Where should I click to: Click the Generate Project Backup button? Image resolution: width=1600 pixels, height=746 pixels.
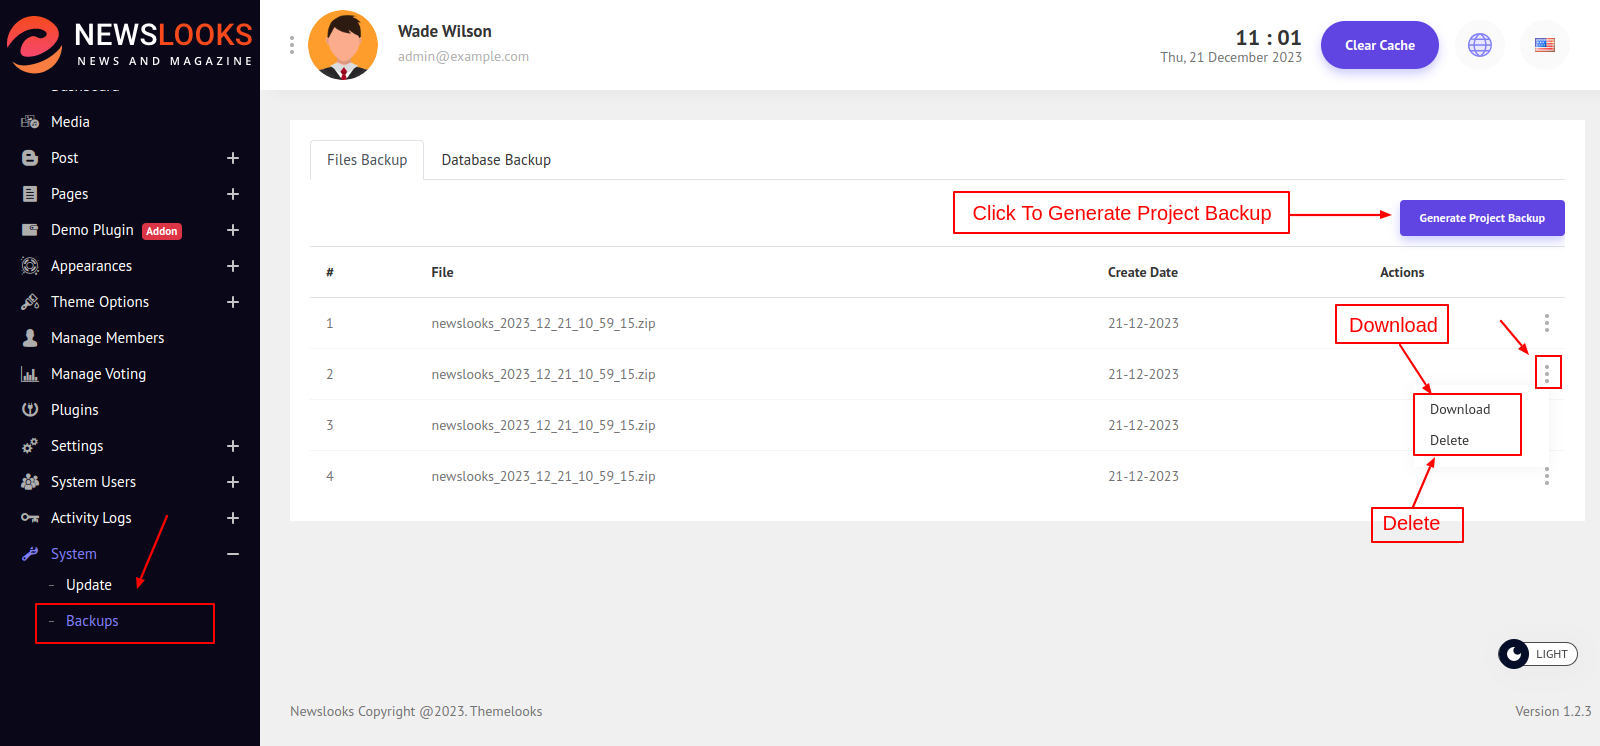[1481, 218]
